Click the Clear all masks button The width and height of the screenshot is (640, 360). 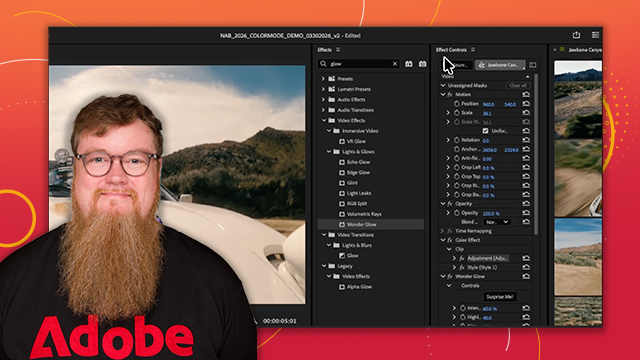coord(518,85)
